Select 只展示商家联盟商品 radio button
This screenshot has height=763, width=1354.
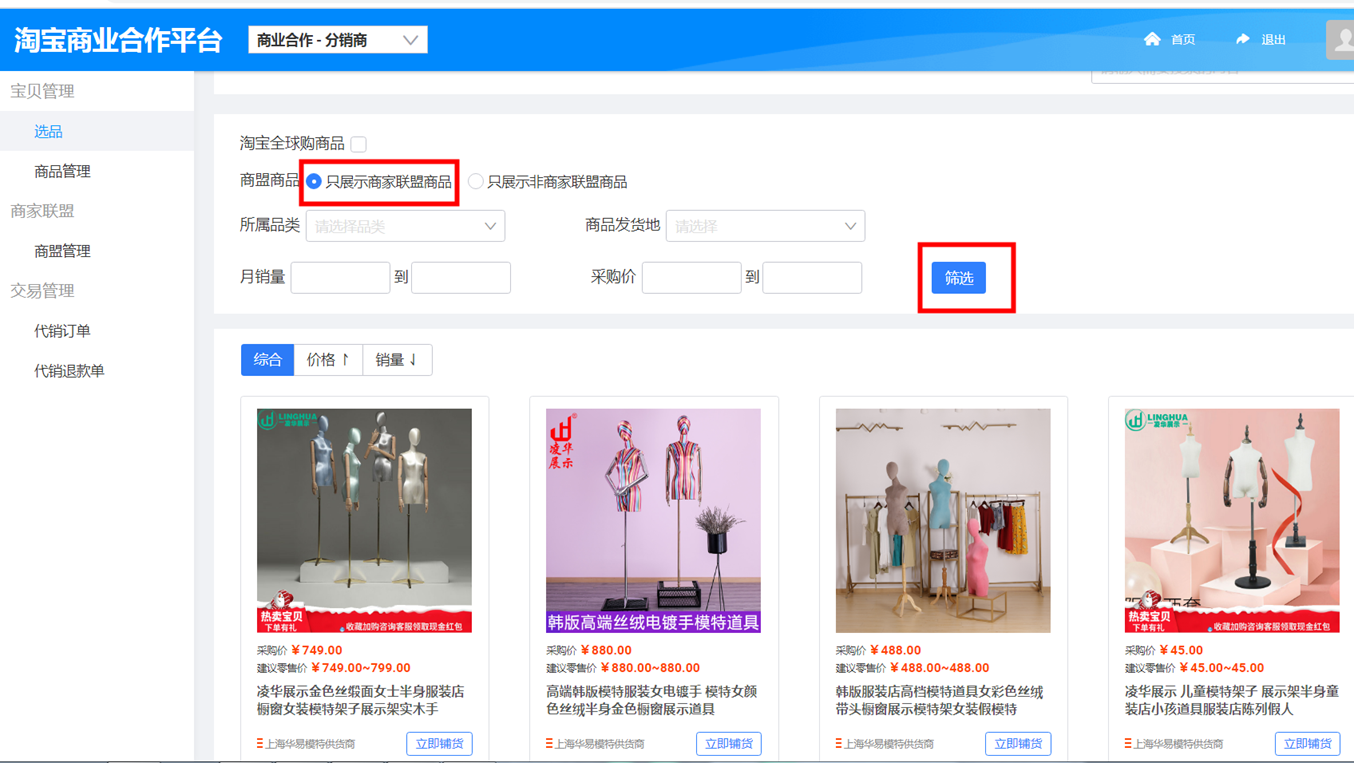[x=314, y=181]
